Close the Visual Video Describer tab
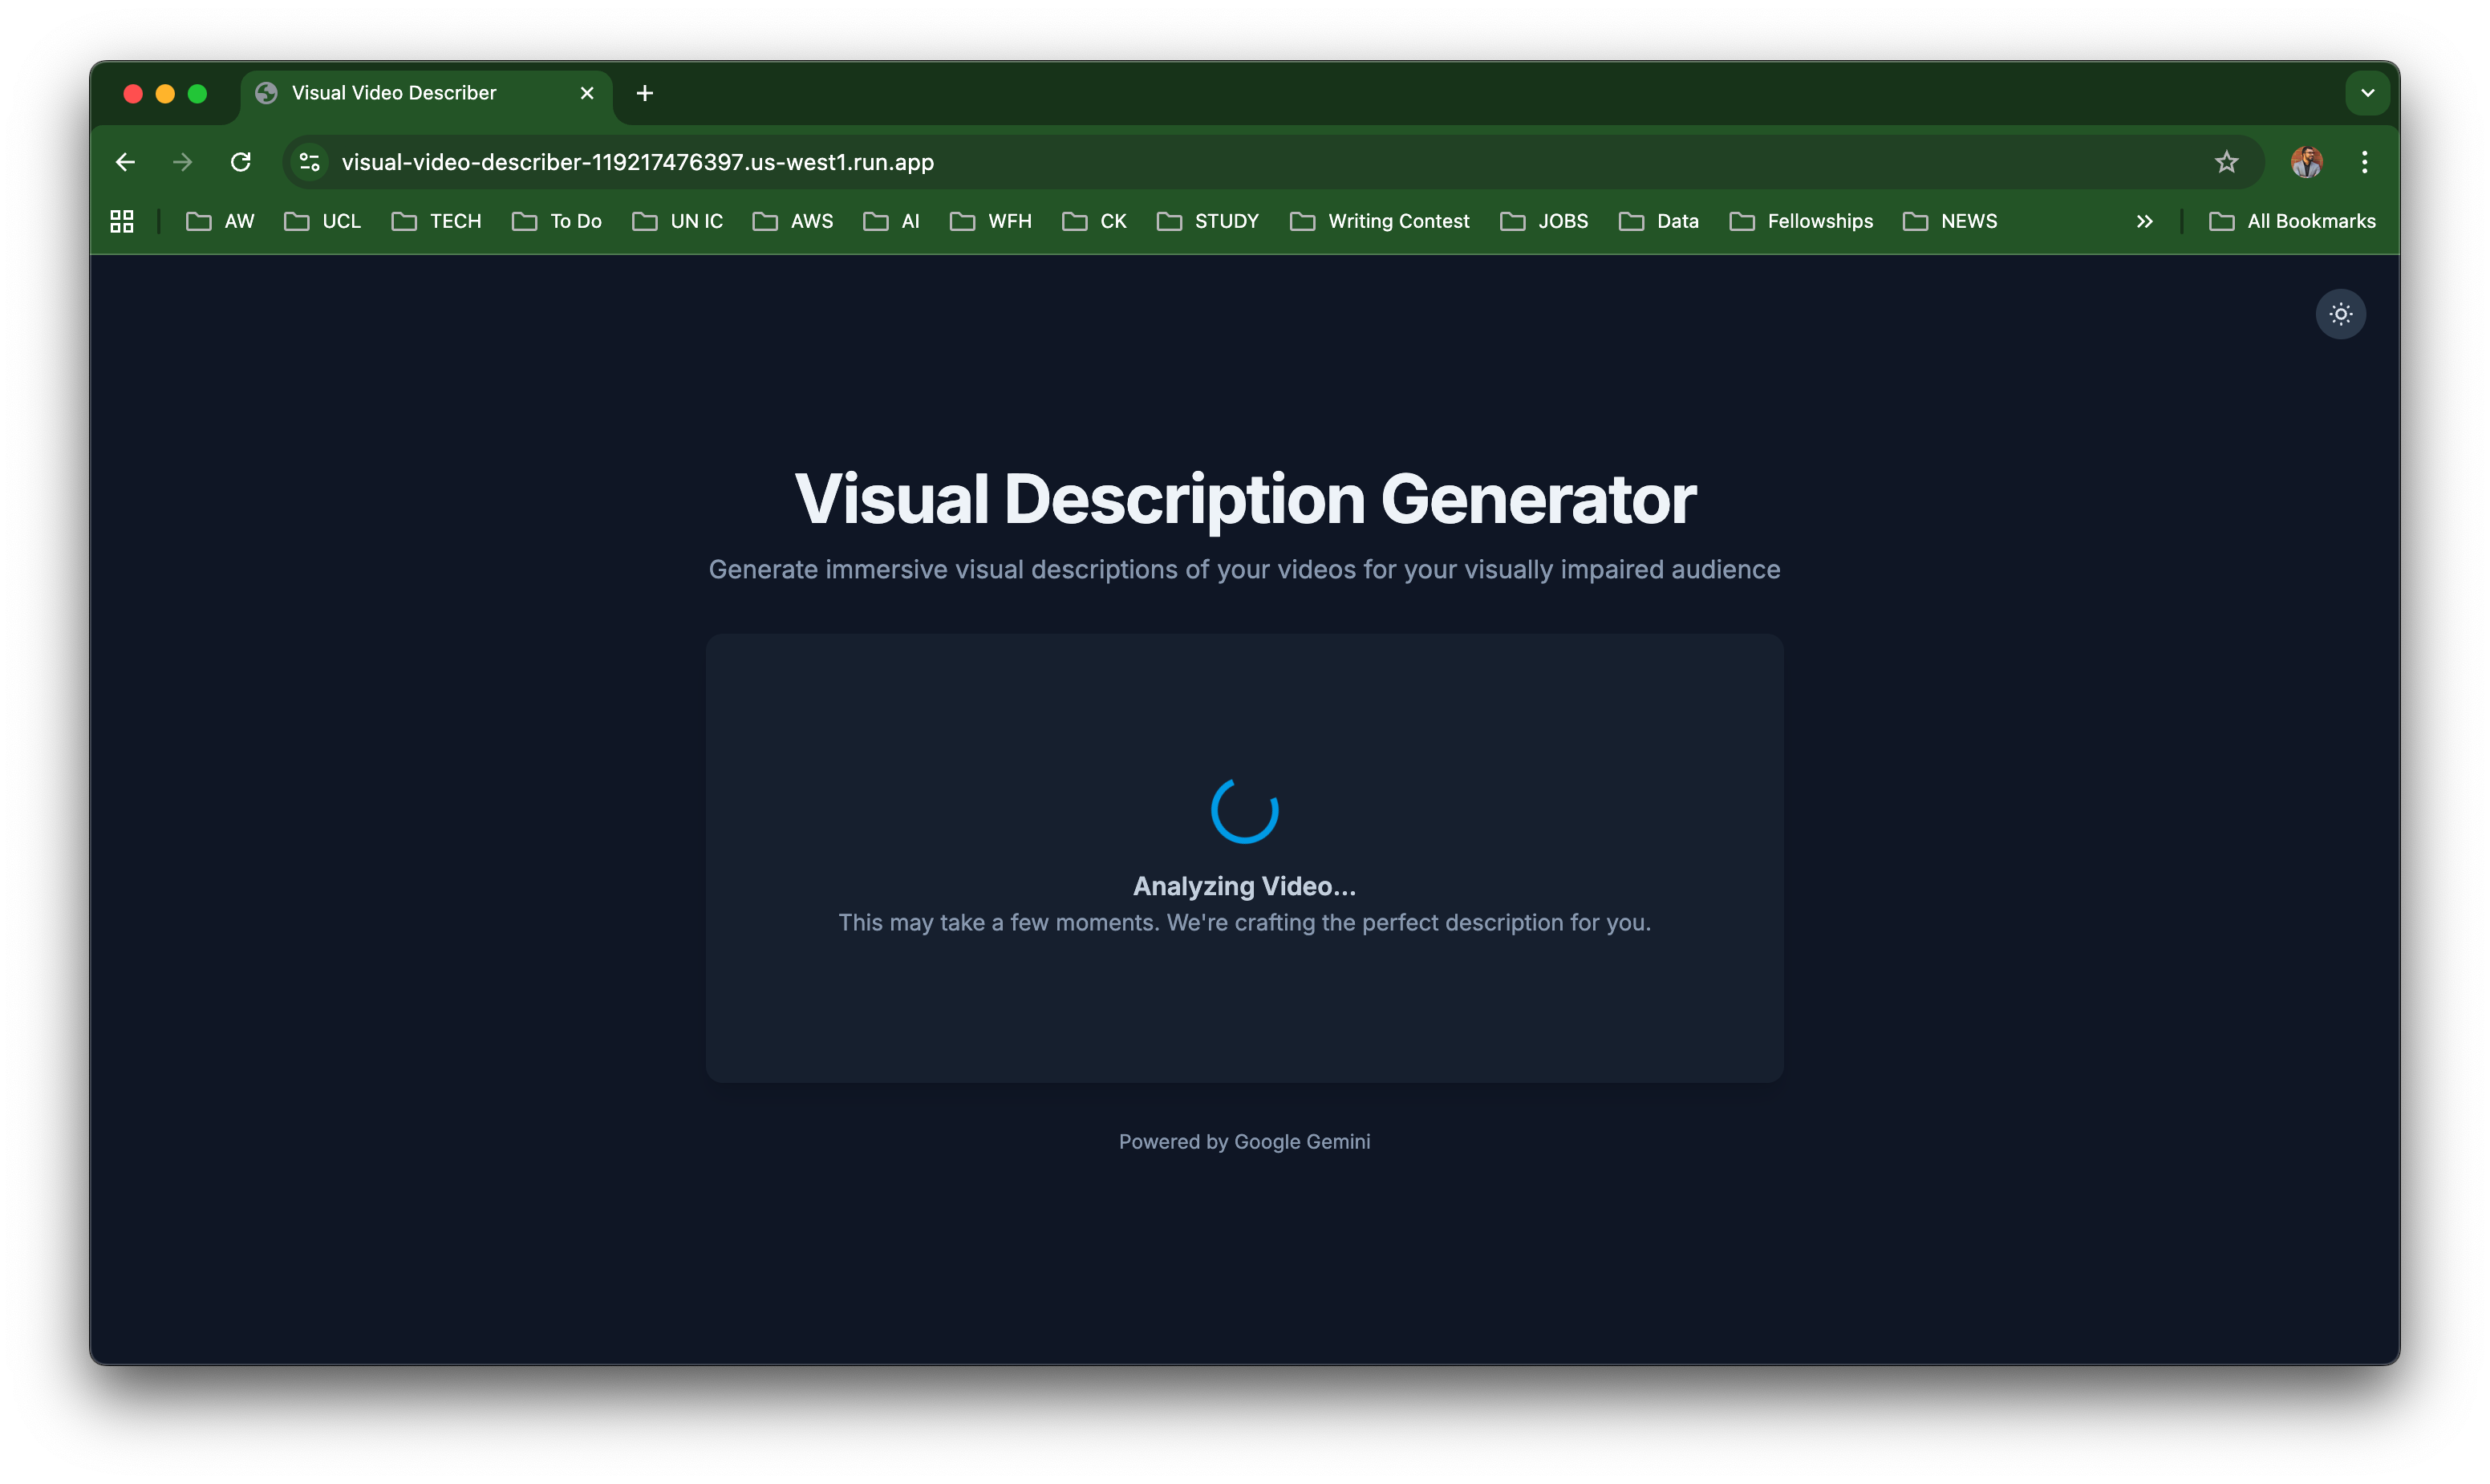2490x1484 pixels. tap(587, 93)
